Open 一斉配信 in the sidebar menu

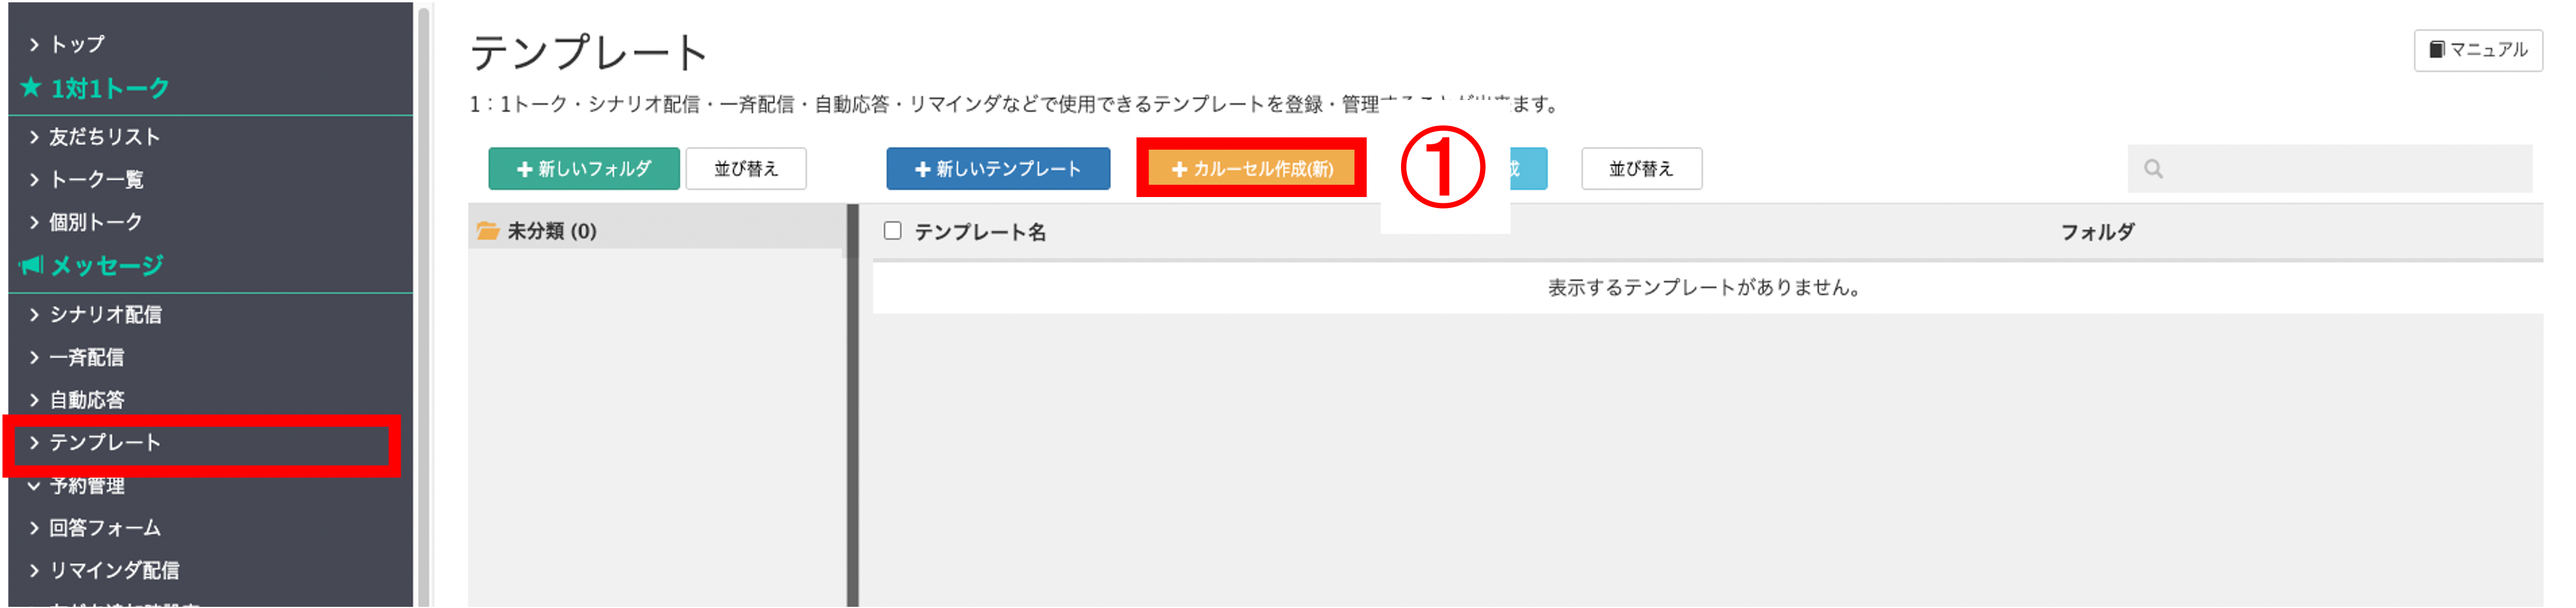tap(87, 357)
